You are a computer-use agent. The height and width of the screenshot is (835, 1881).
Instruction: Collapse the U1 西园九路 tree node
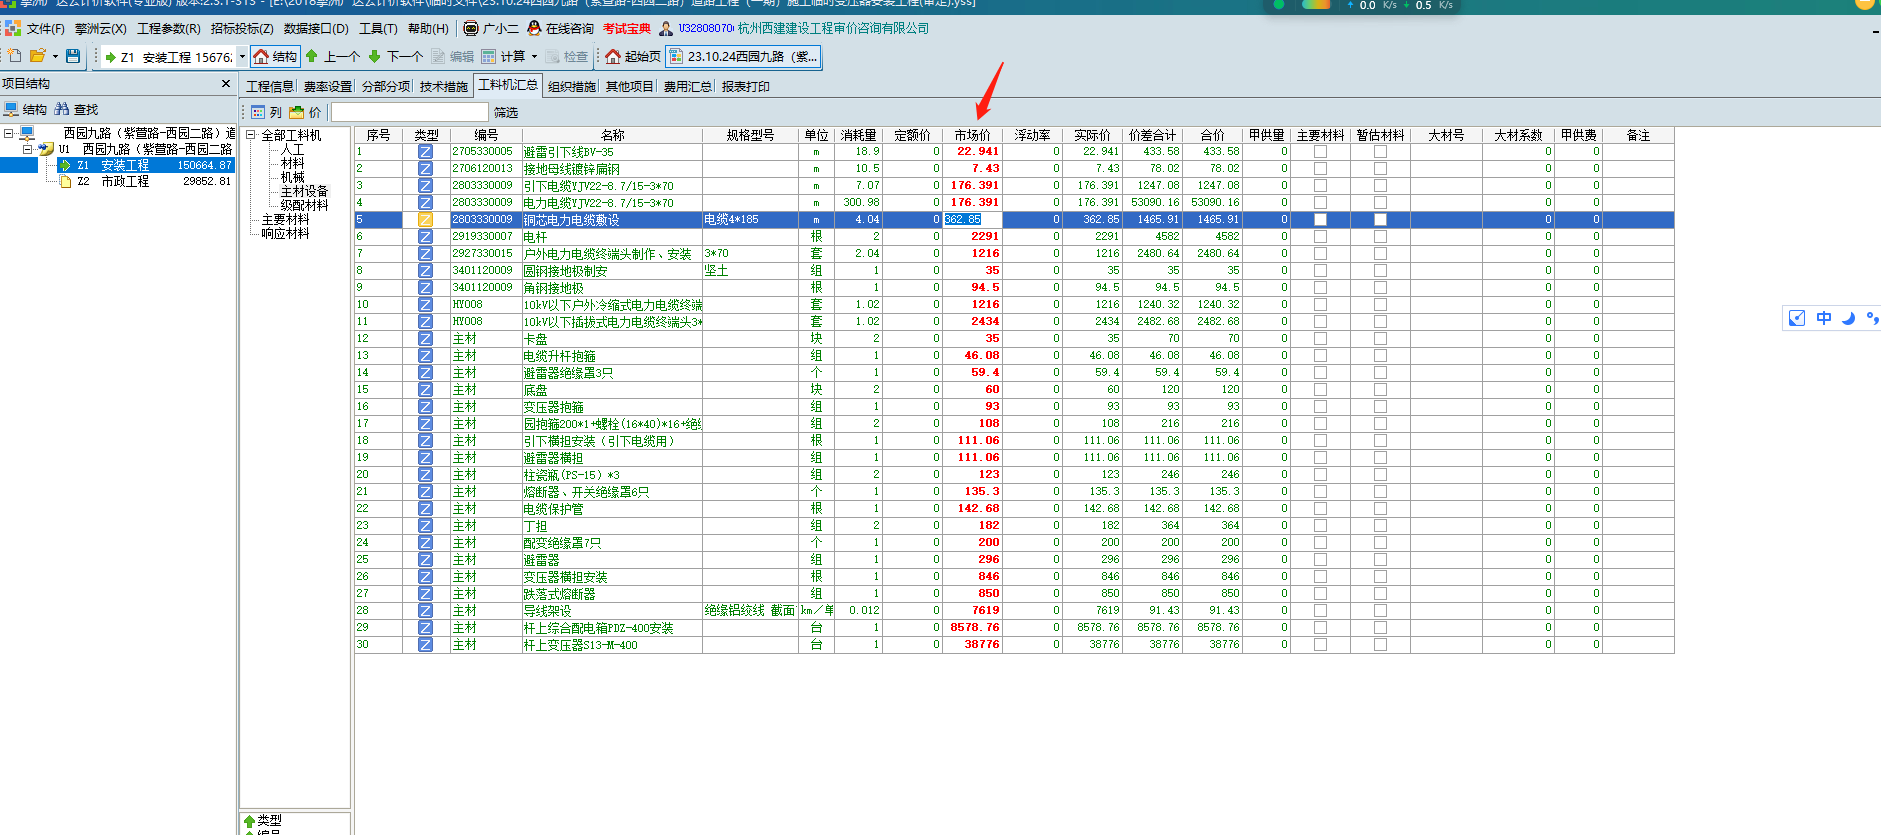pyautogui.click(x=28, y=149)
